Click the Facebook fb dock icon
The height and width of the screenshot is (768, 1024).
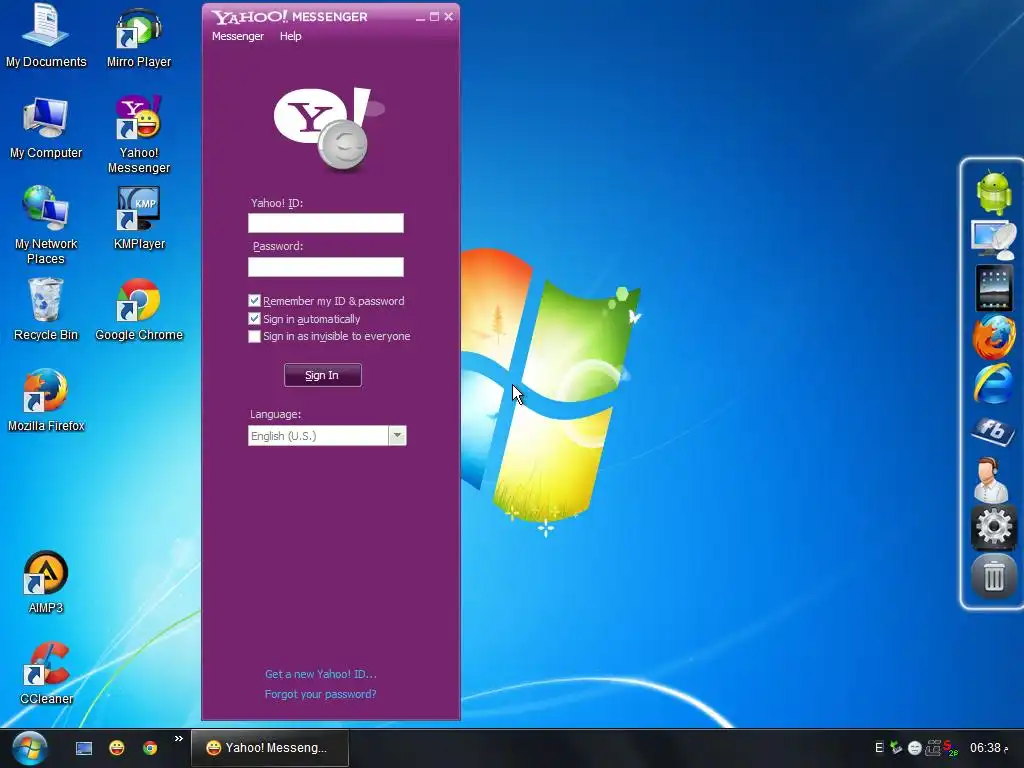click(993, 430)
